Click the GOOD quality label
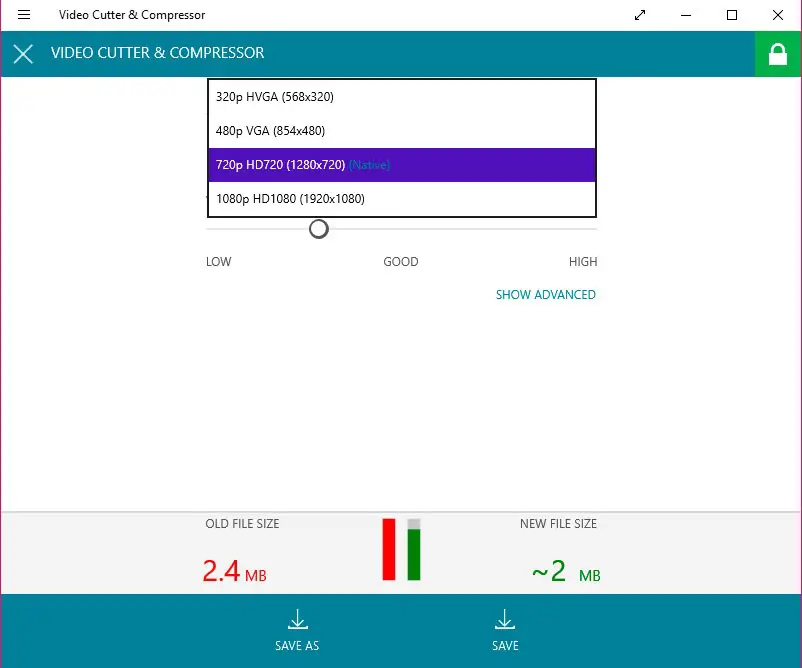Screen dimensions: 802x668 click(x=400, y=262)
